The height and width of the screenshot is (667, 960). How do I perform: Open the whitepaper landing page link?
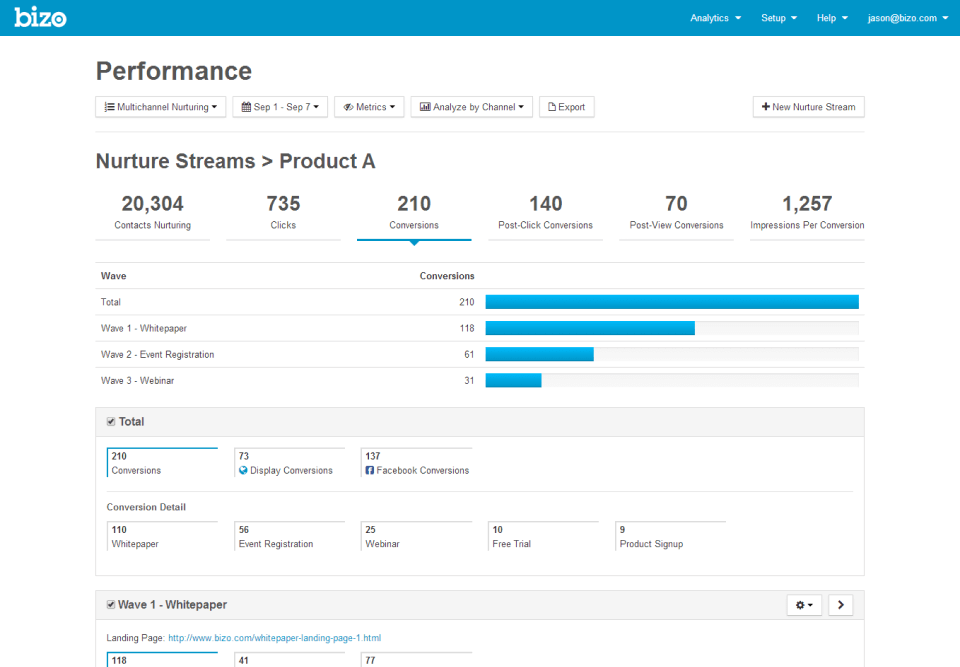click(274, 638)
